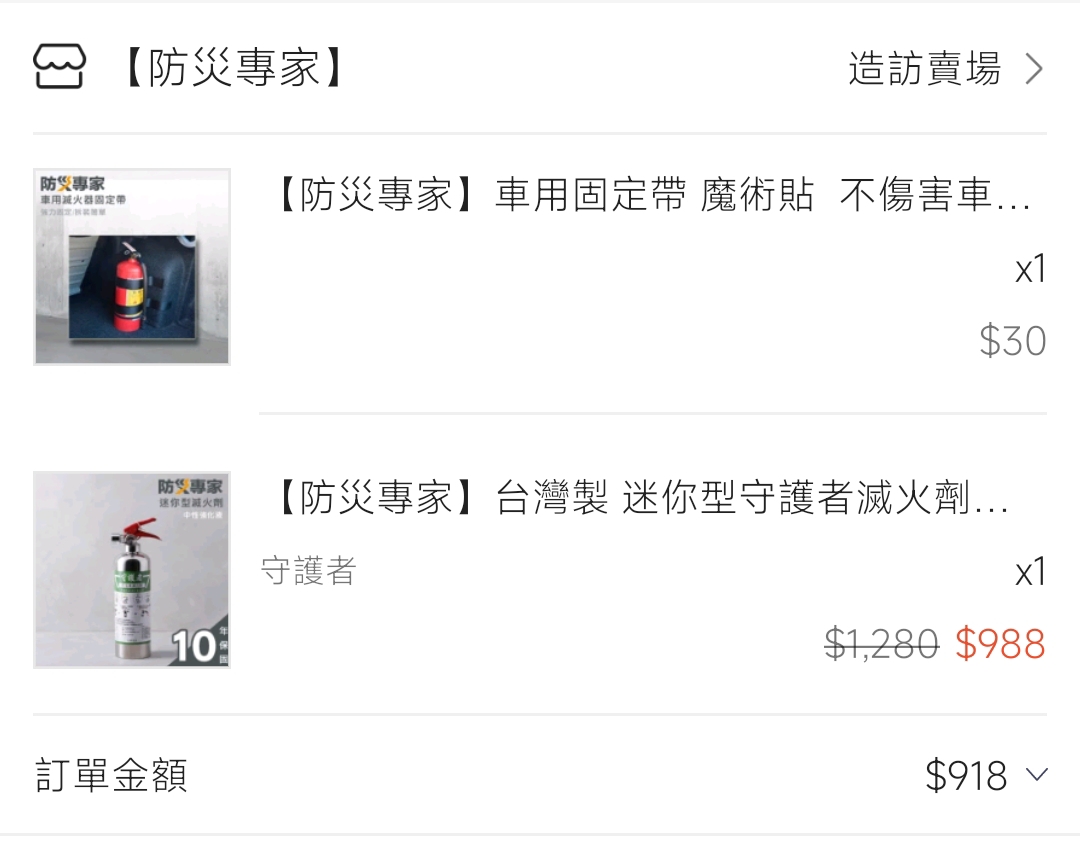Tap the 防災專家 logo on the strap thumbnail

[72, 184]
